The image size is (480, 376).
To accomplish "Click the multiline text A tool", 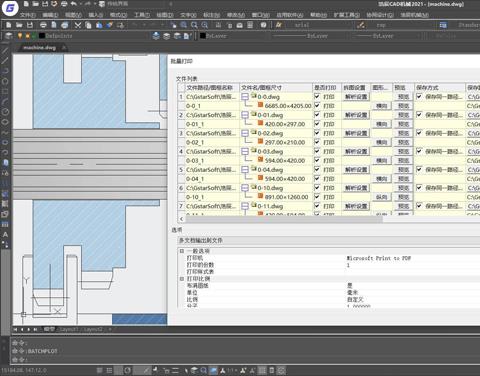I will (x=5, y=234).
